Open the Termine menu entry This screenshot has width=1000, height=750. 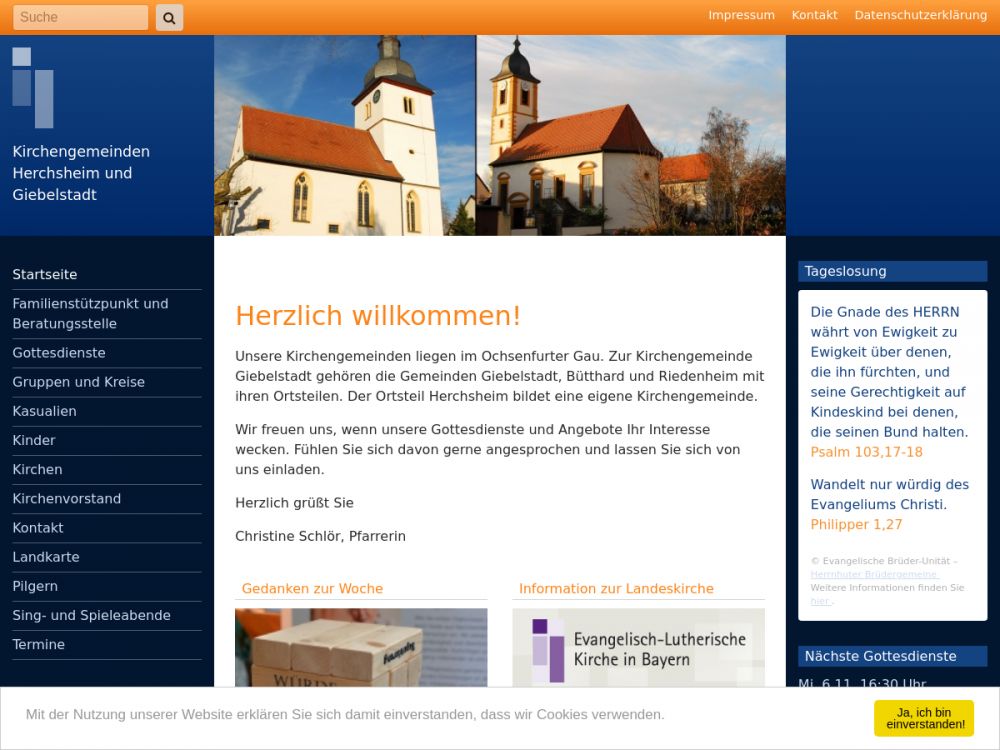click(x=38, y=644)
